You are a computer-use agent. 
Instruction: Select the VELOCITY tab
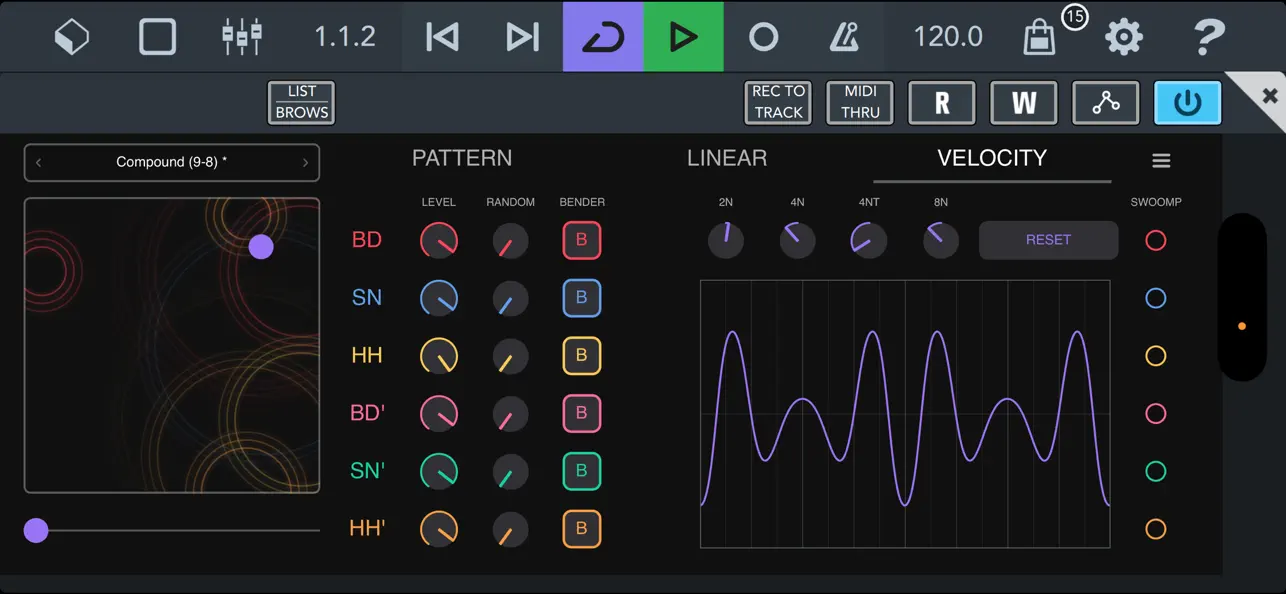(x=992, y=158)
